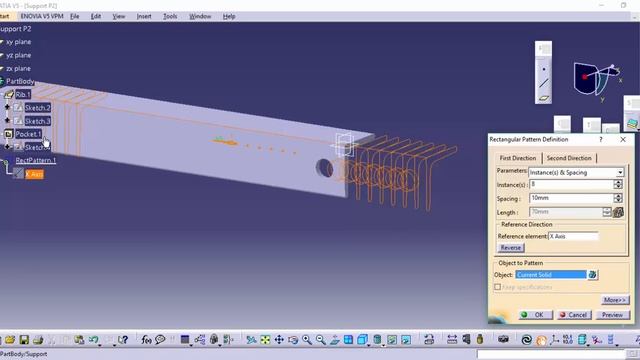Click the Rectangular Pattern icon at right edge
640x360 pixels.
point(632,123)
